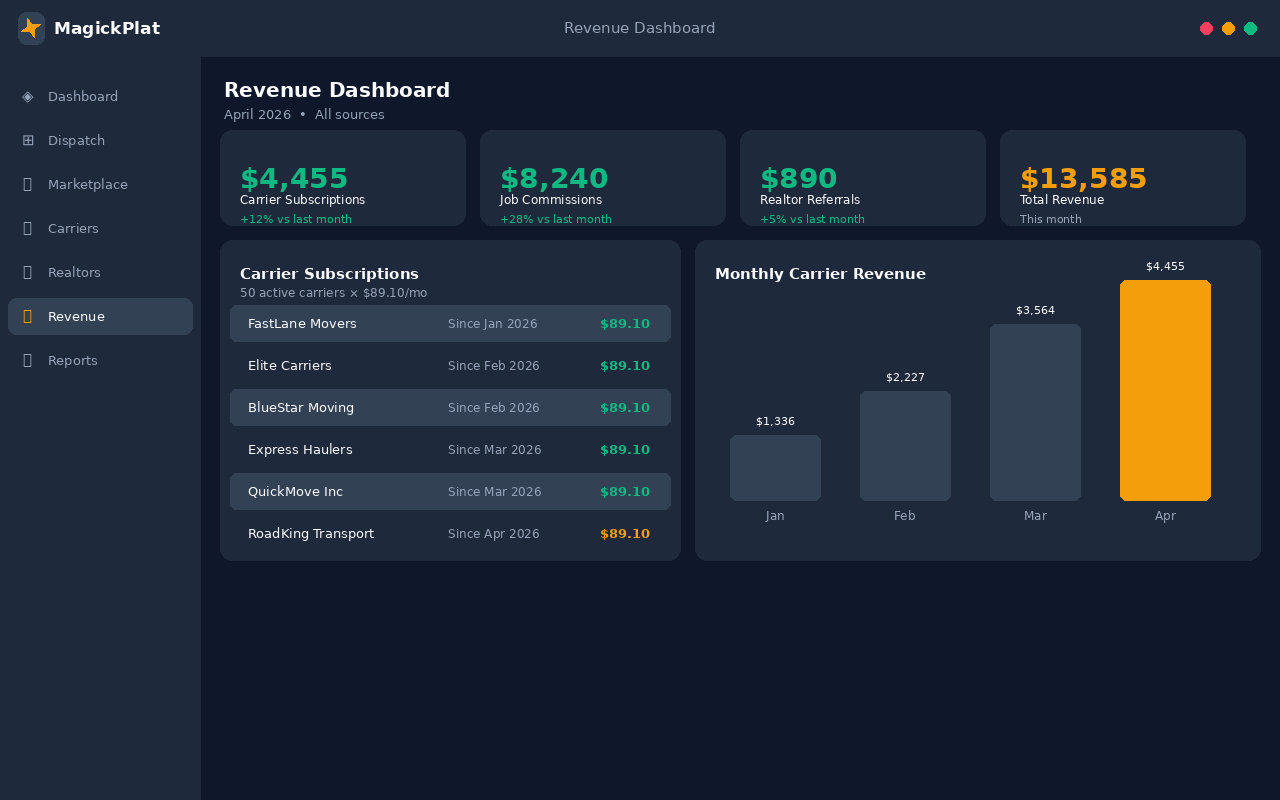1280x800 pixels.
Task: Click the Dispatch grid icon in sidebar
Action: point(28,141)
